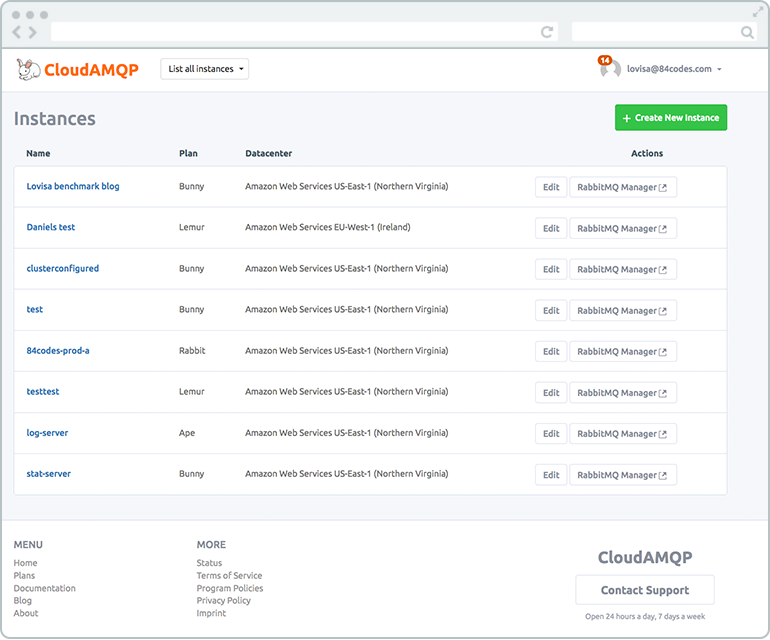The height and width of the screenshot is (640, 770).
Task: Open RabbitMQ Manager for Lovisa benchmark blog
Action: click(x=623, y=187)
